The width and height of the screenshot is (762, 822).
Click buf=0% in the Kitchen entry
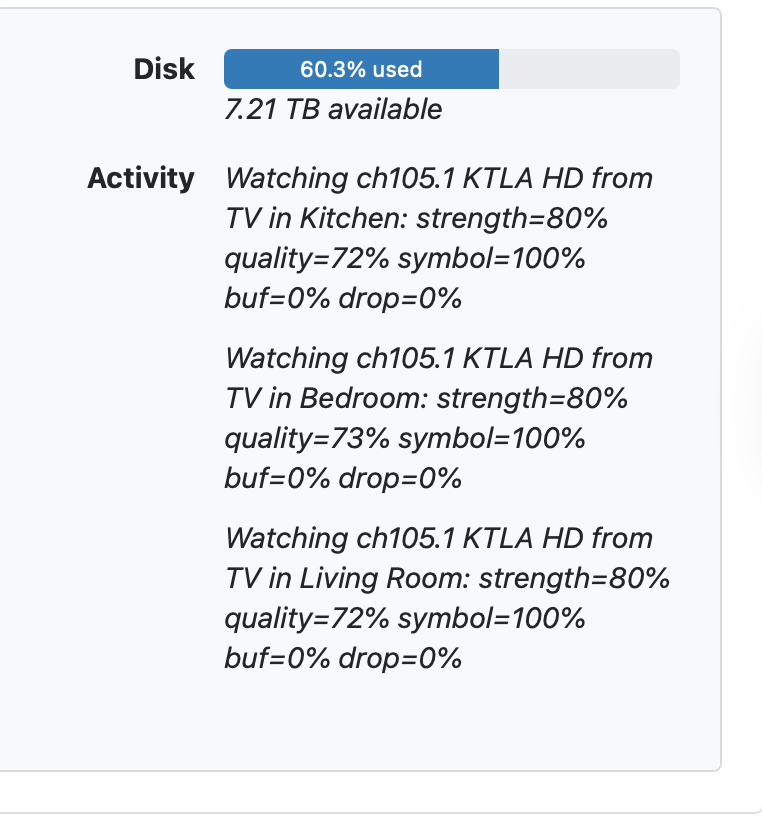pyautogui.click(x=277, y=299)
